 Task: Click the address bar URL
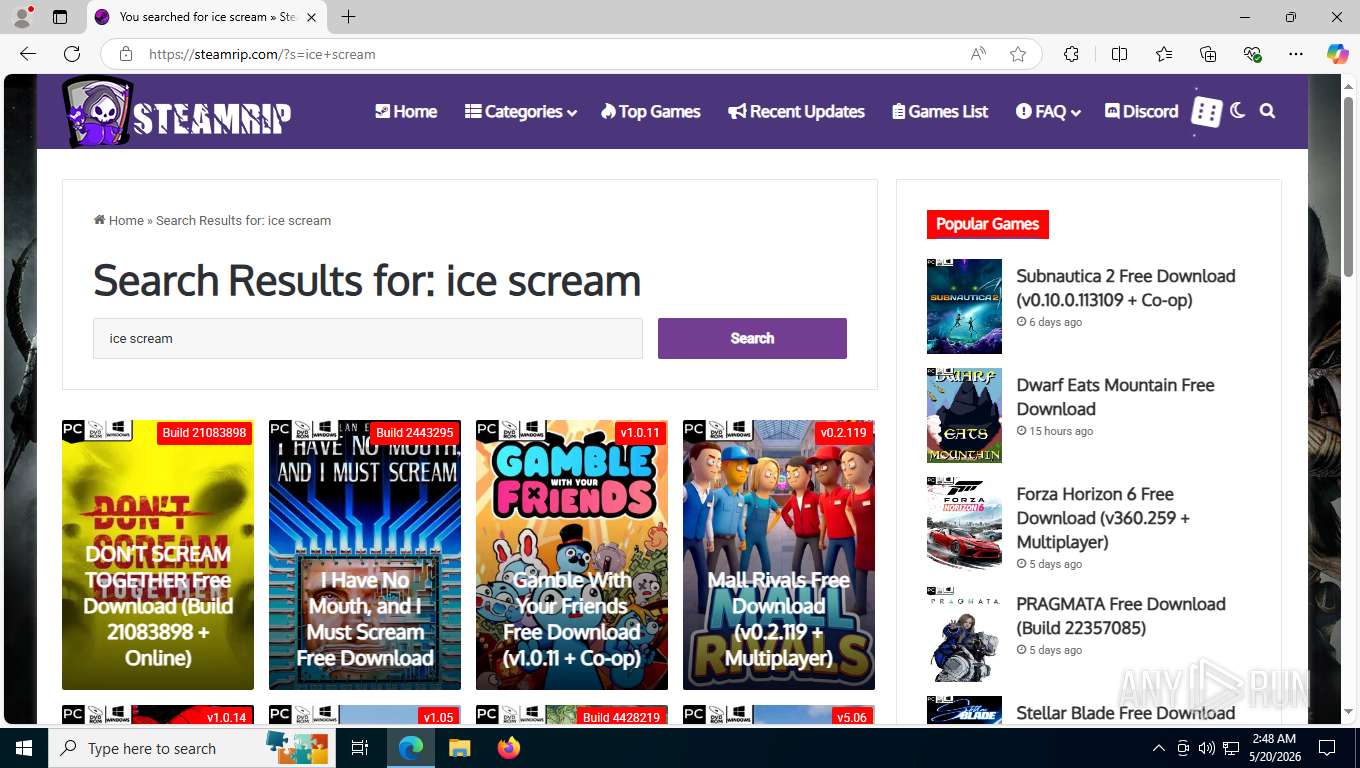click(x=262, y=54)
